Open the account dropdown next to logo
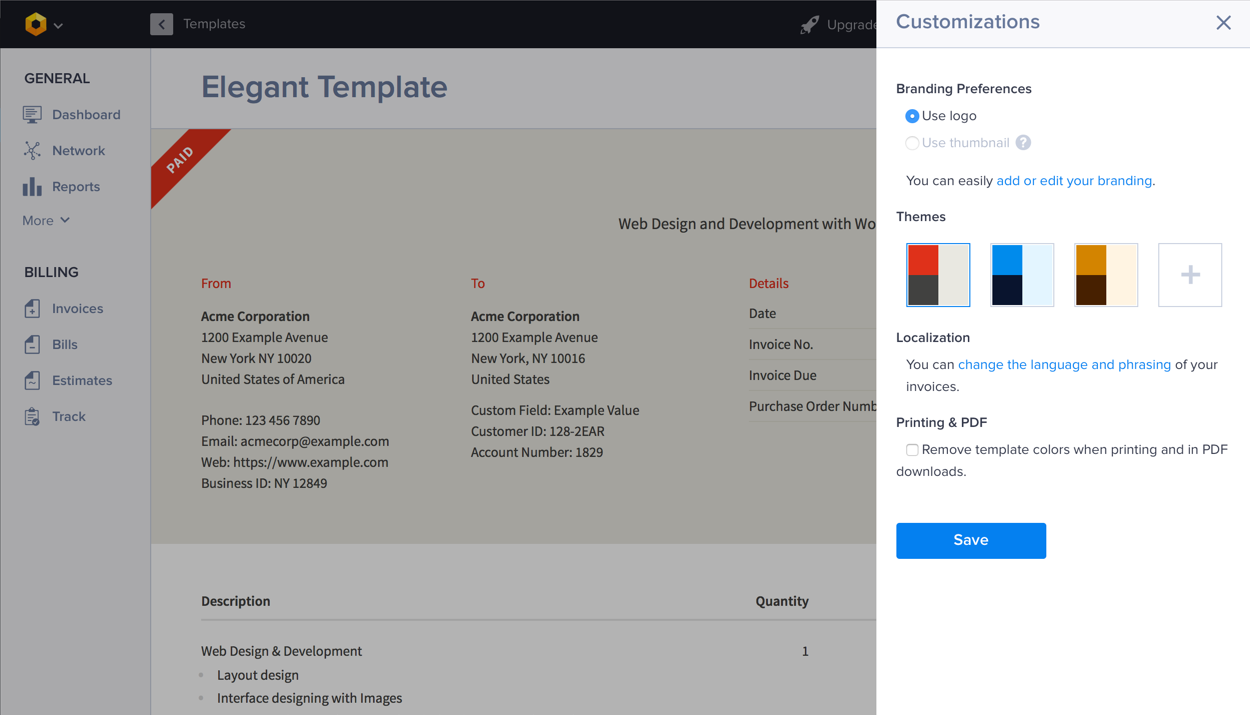 [x=58, y=25]
